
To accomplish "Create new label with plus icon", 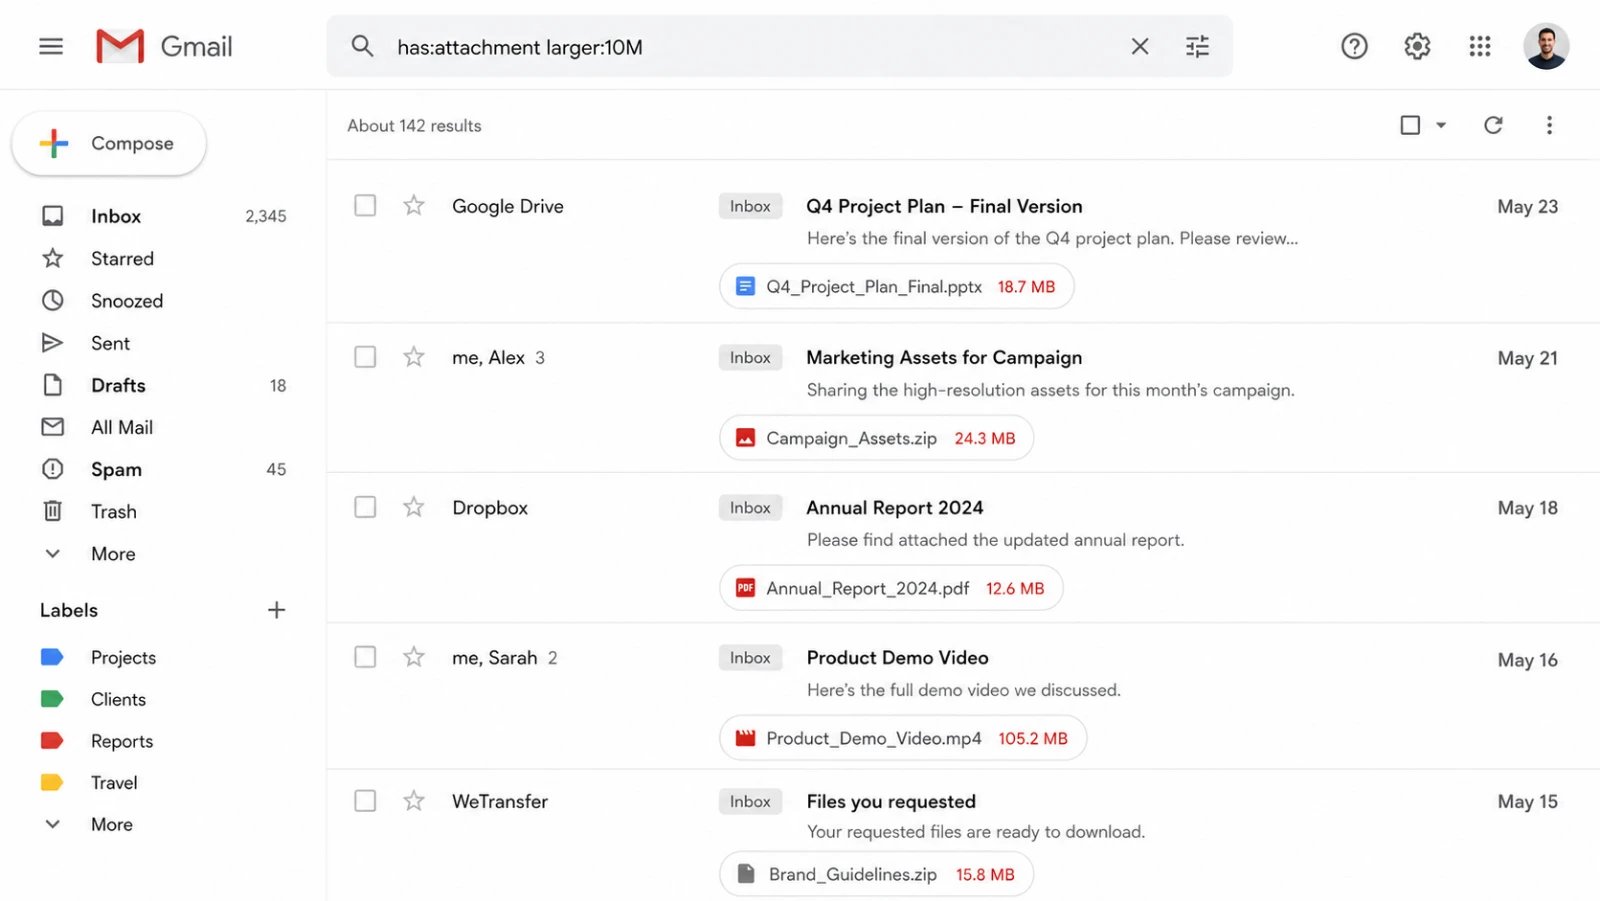I will click(x=277, y=610).
